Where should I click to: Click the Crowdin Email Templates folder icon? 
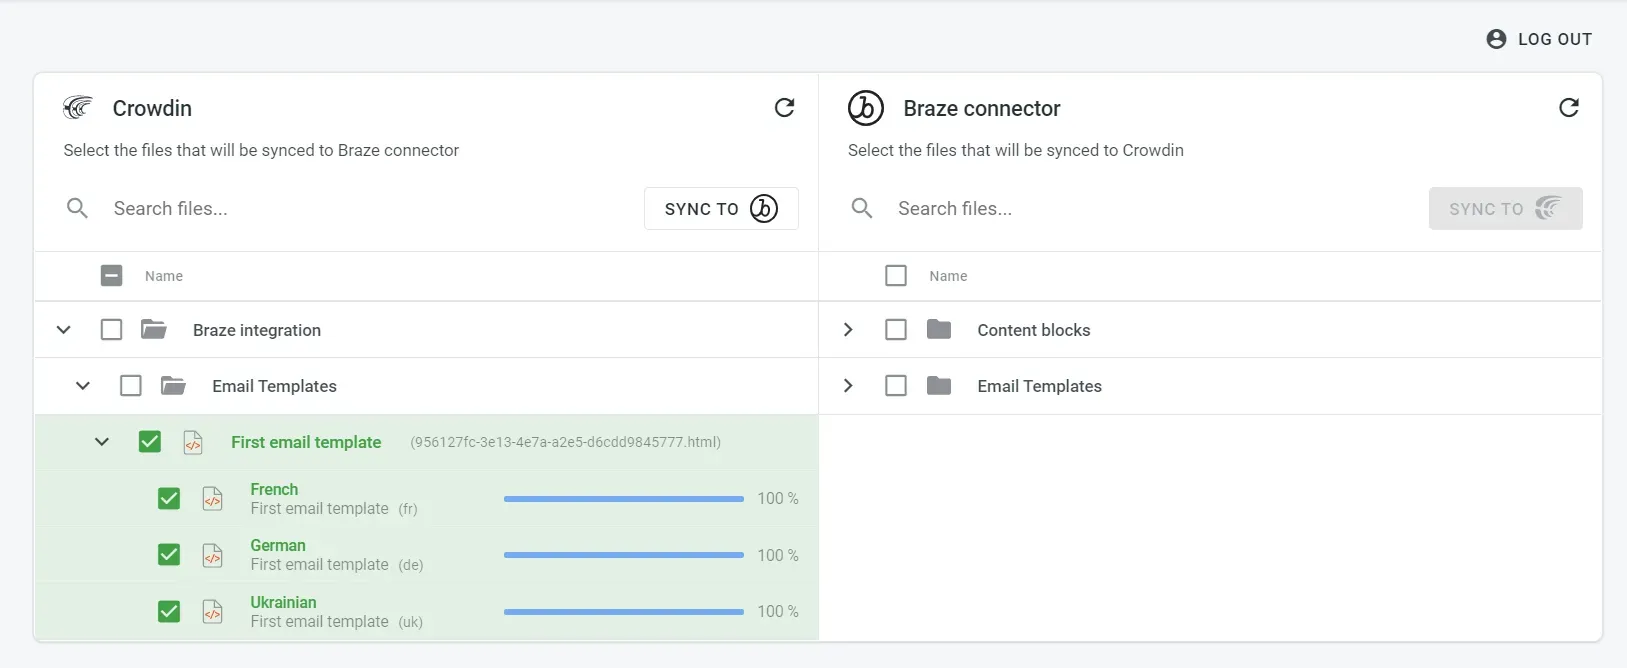tap(173, 385)
